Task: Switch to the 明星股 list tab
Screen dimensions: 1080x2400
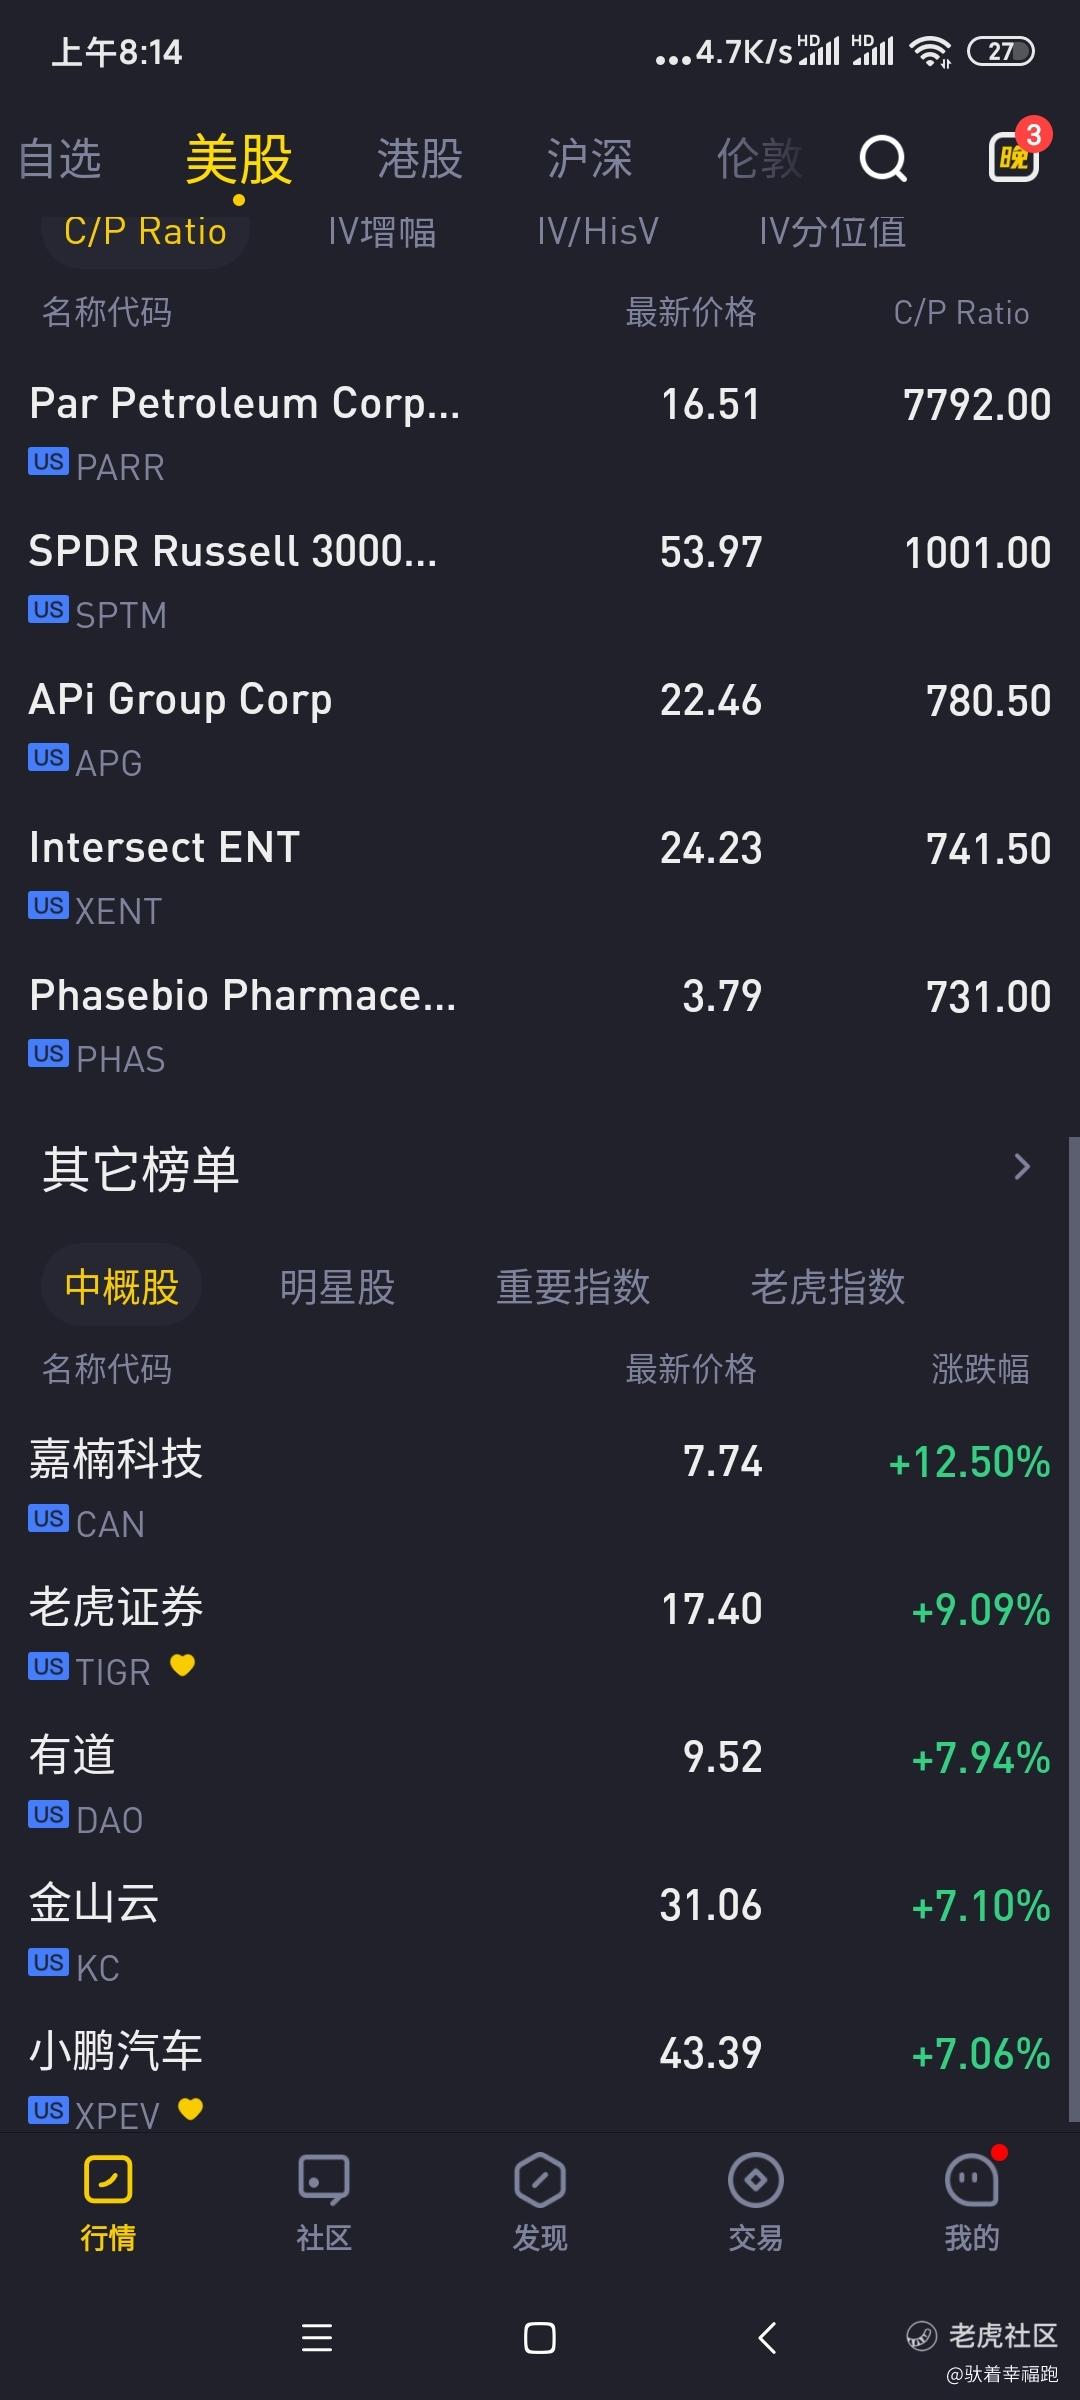Action: pos(337,1287)
